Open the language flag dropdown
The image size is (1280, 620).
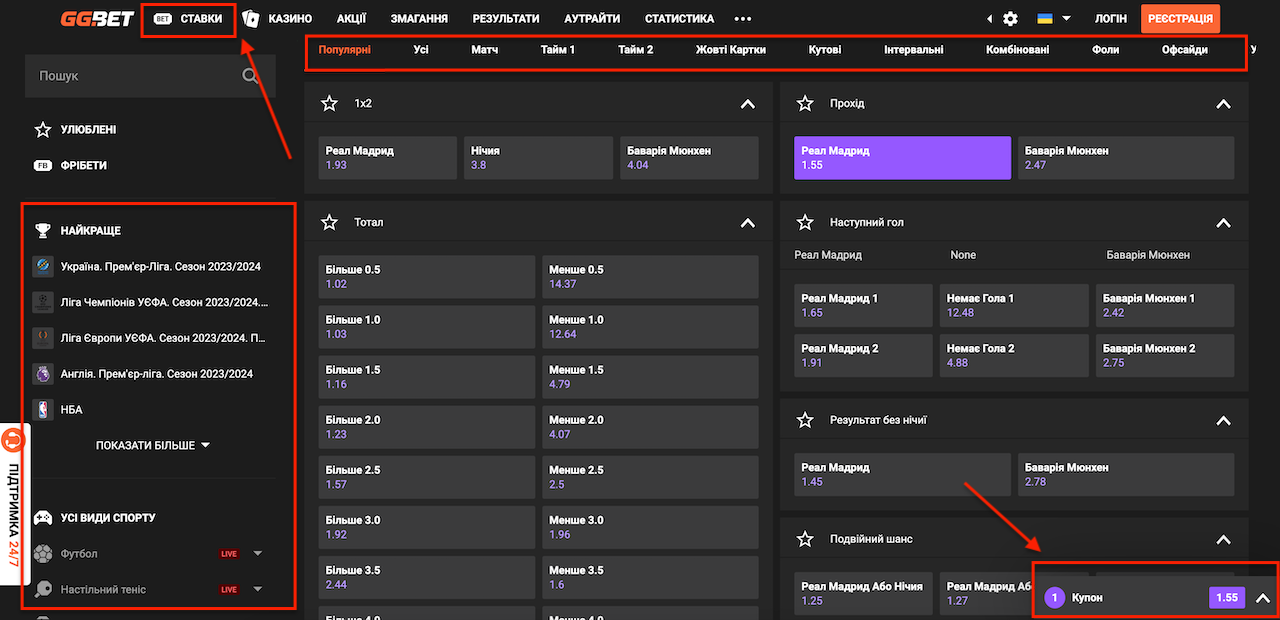1053,19
